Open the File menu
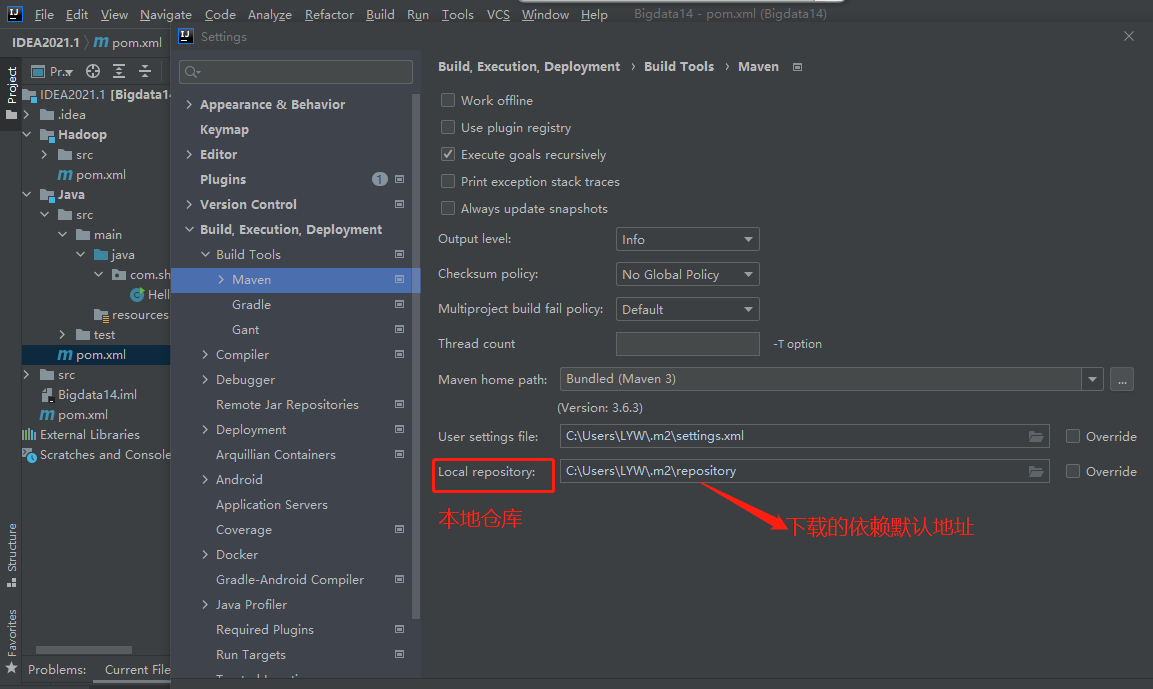Image resolution: width=1153 pixels, height=689 pixels. [43, 15]
